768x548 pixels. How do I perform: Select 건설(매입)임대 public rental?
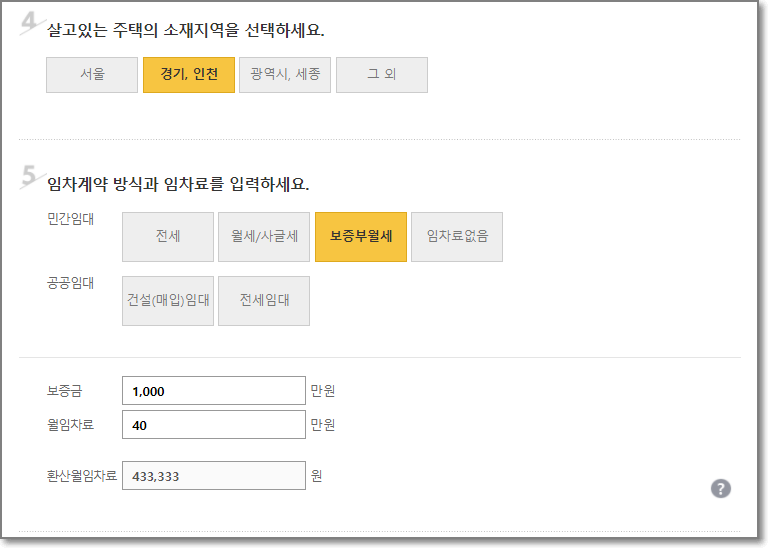coord(168,301)
